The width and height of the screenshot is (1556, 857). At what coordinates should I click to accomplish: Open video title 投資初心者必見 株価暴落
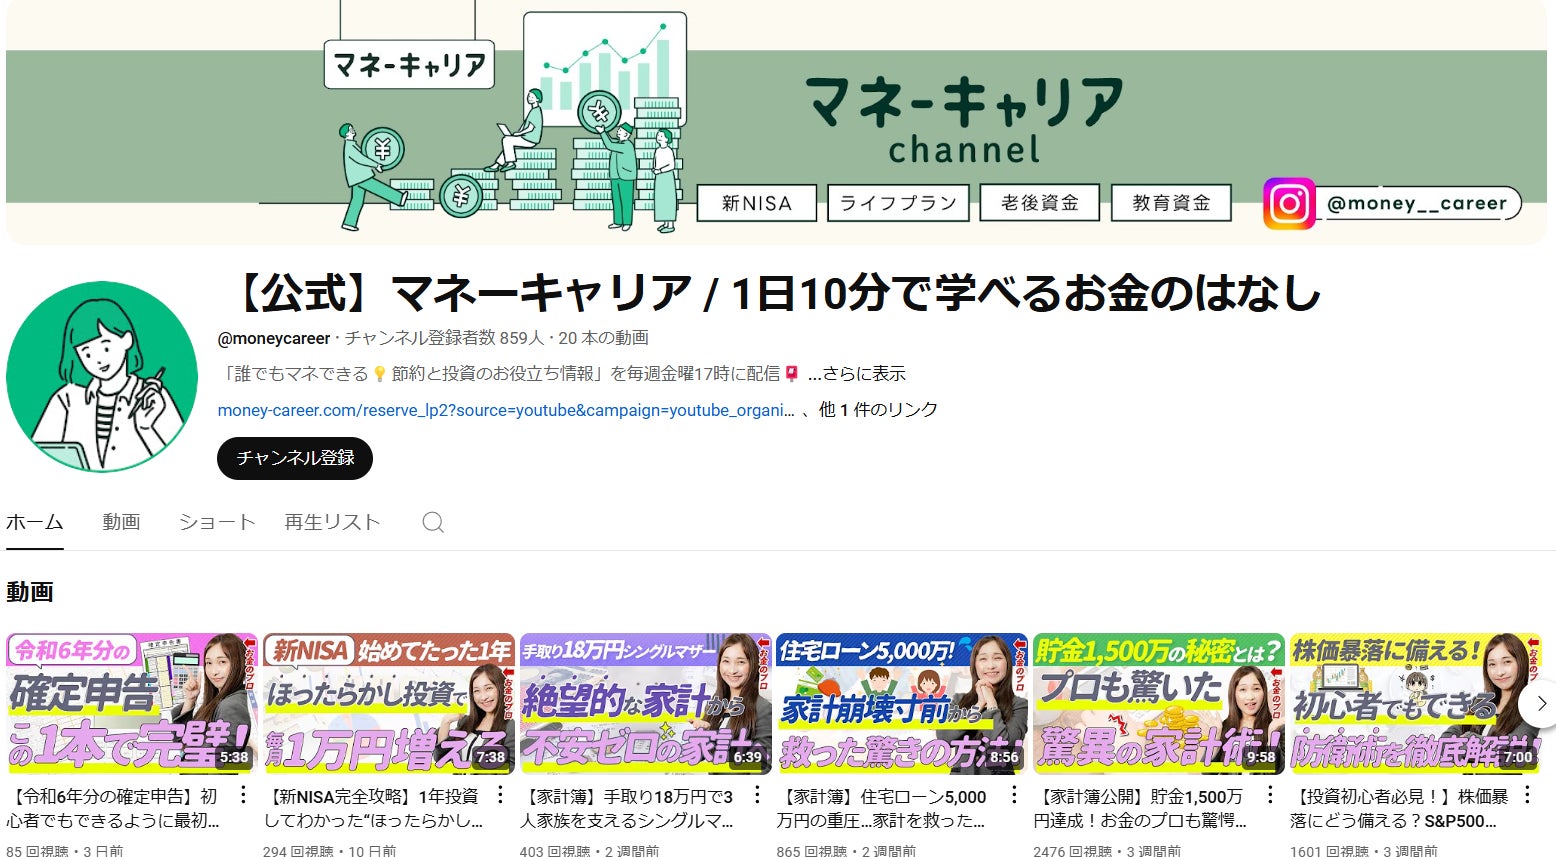[1399, 808]
